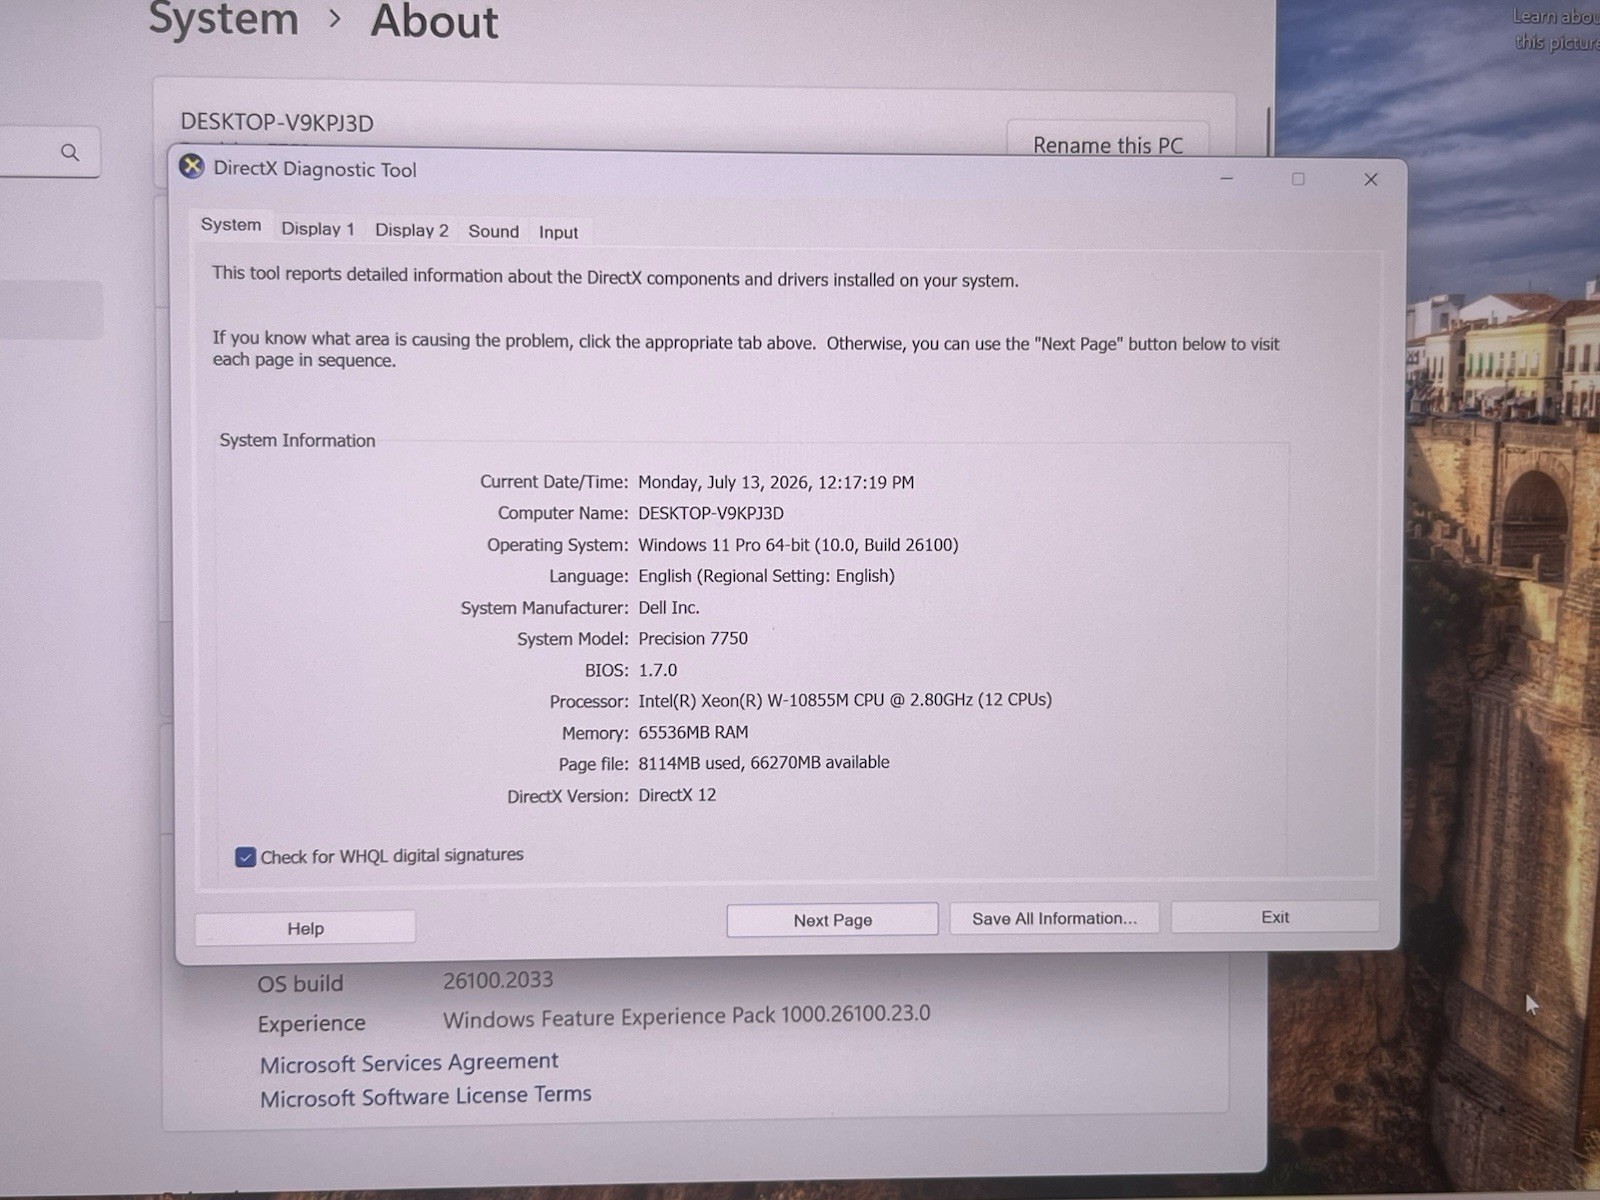1600x1200 pixels.
Task: Click the Help button
Action: pos(305,928)
